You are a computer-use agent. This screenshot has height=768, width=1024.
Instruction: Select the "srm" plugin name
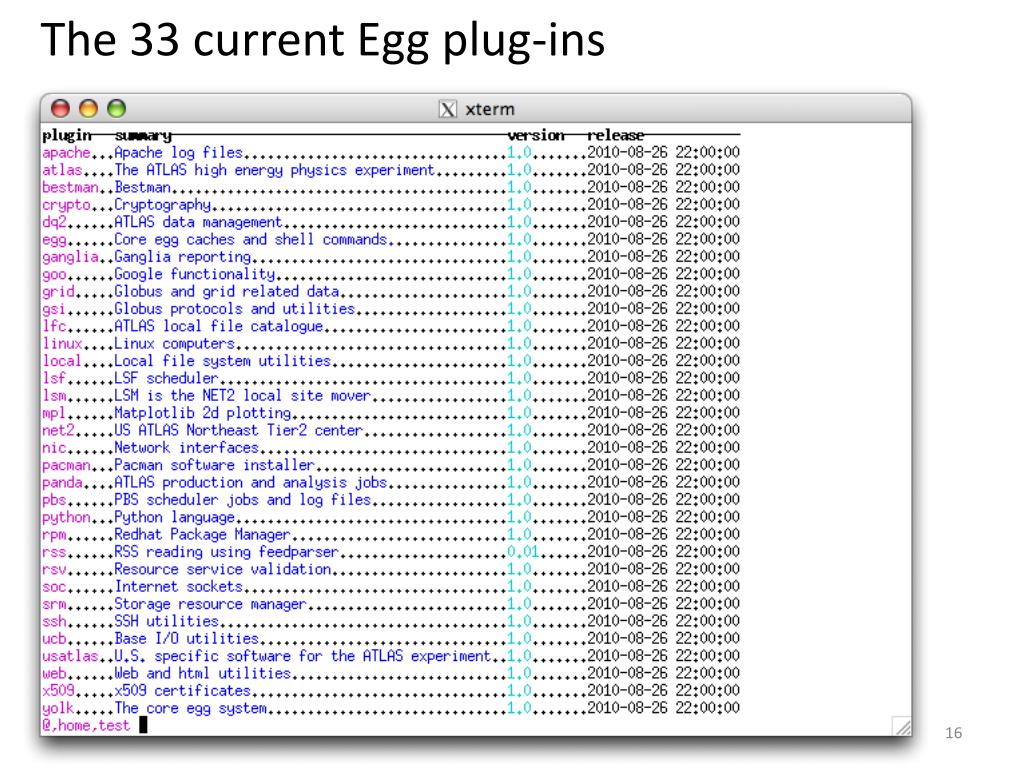(54, 603)
